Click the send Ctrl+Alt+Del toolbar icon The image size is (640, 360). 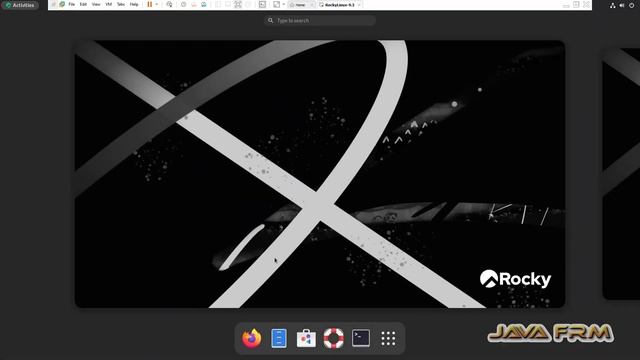tap(169, 4)
